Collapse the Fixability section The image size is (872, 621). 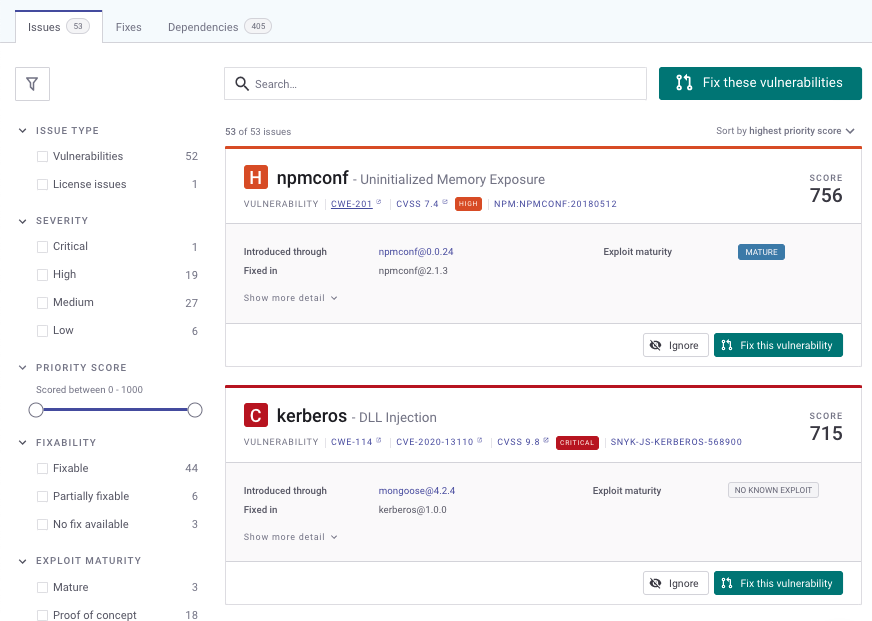[x=23, y=443]
